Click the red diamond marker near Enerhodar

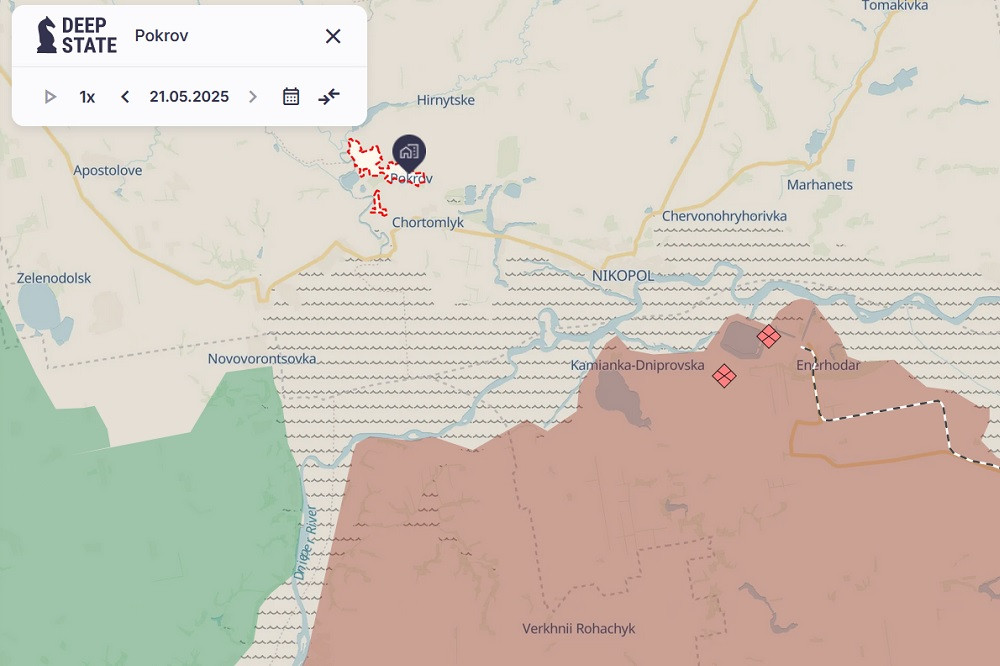click(x=768, y=336)
